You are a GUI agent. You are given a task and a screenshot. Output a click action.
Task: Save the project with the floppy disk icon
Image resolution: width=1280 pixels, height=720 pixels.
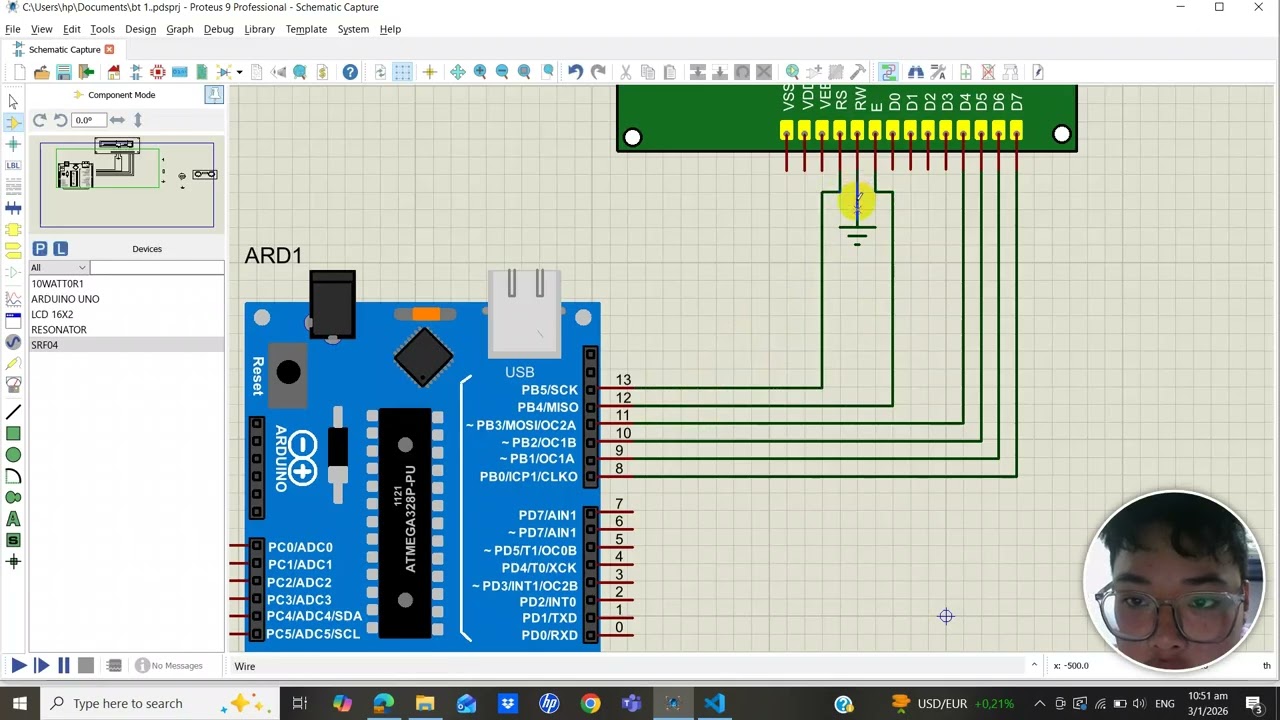click(x=63, y=72)
